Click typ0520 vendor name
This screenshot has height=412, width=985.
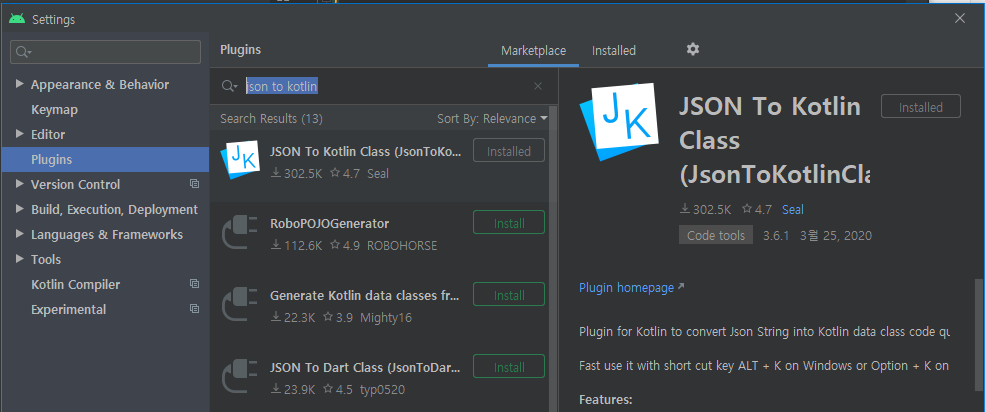point(382,390)
